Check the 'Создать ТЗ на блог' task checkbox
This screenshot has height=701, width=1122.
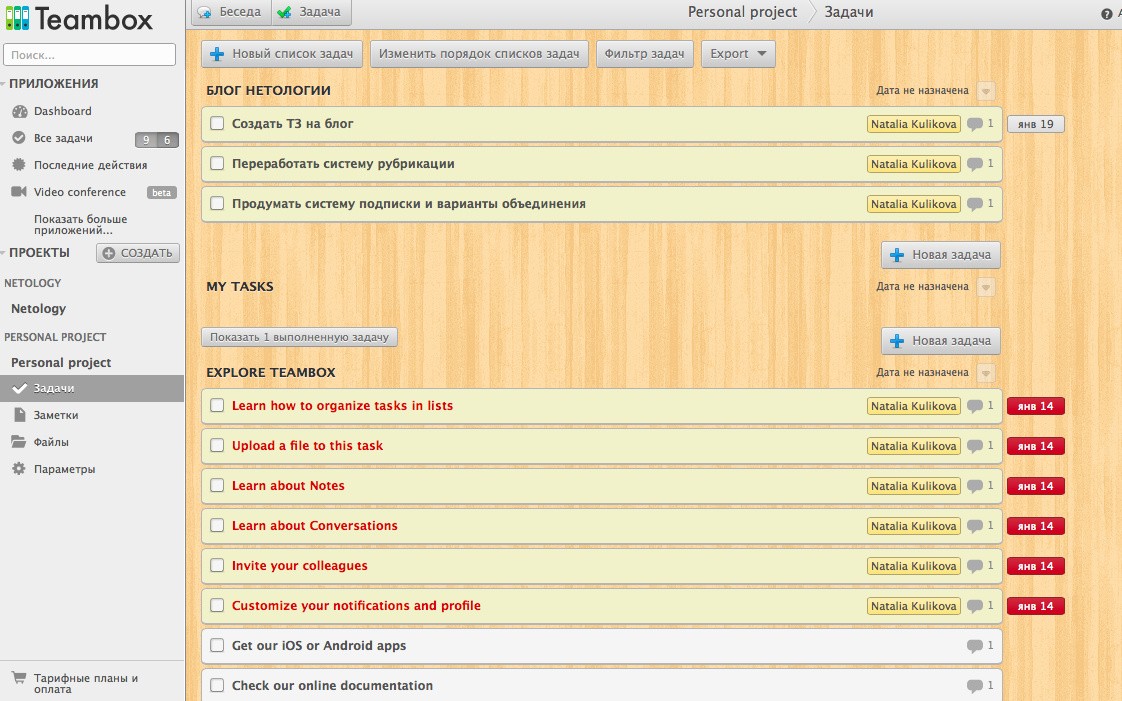(217, 124)
